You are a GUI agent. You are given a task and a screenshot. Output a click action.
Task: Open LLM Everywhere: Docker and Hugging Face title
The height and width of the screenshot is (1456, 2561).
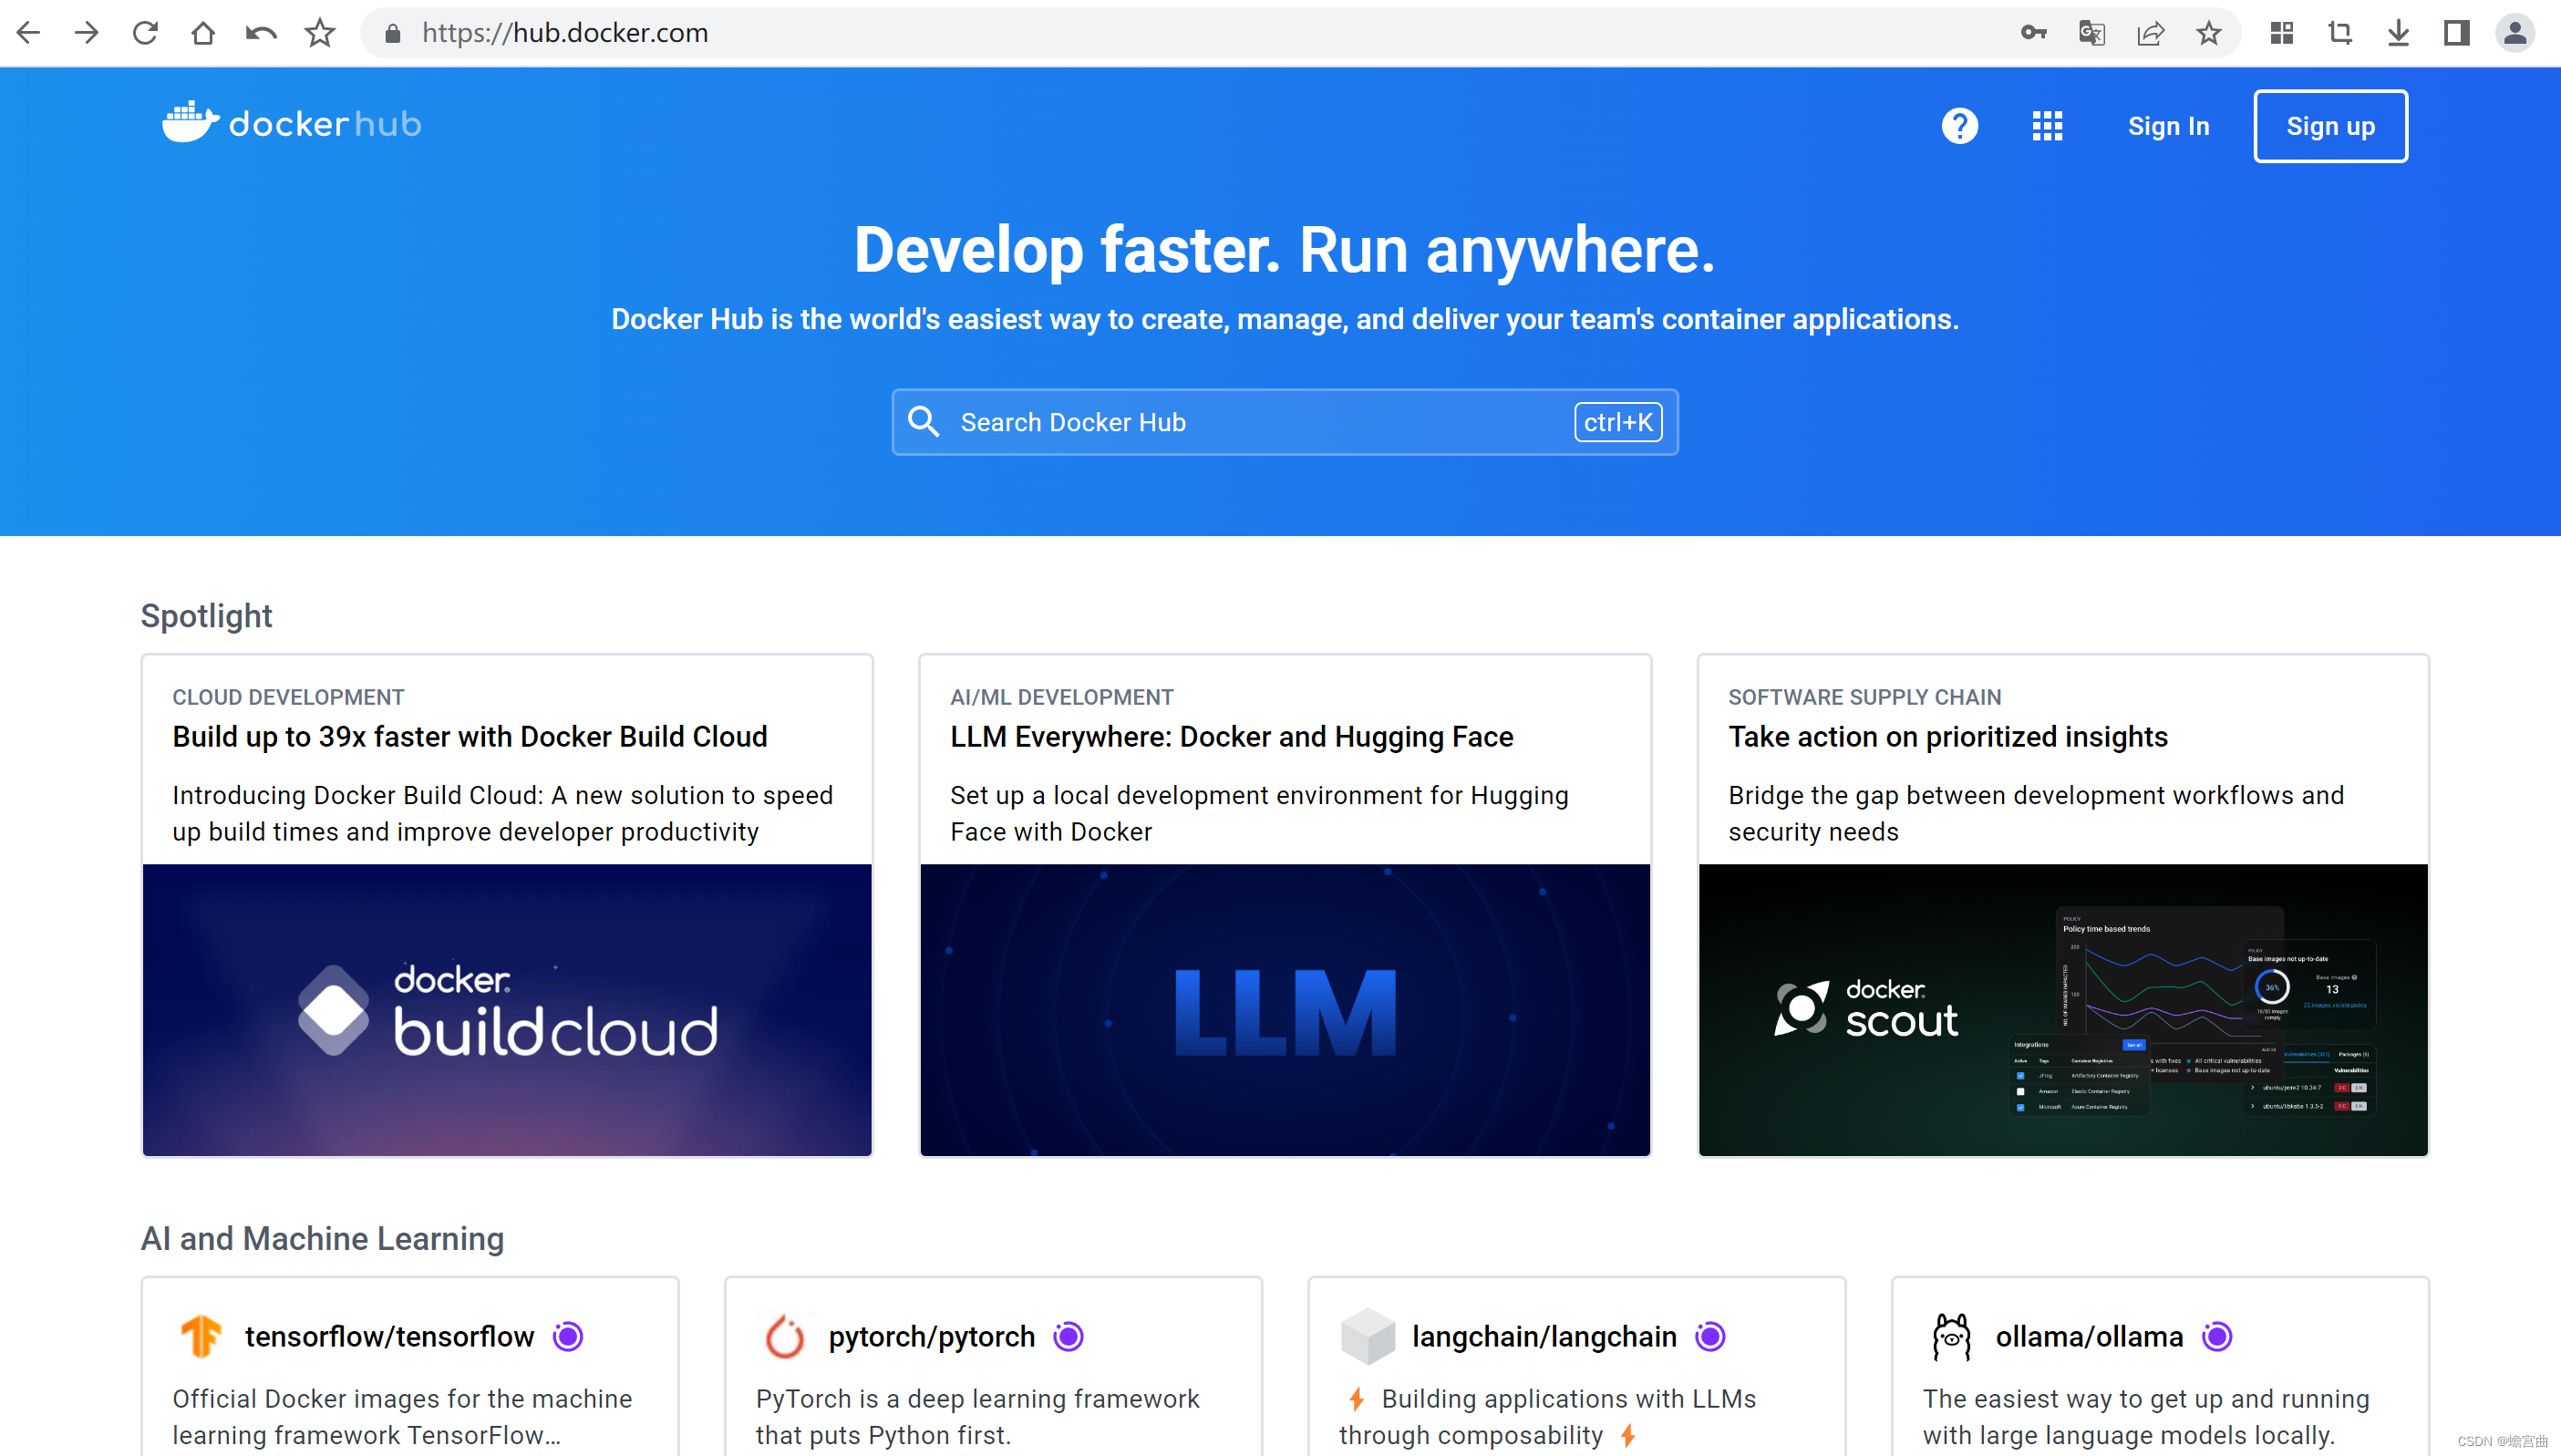click(1231, 736)
